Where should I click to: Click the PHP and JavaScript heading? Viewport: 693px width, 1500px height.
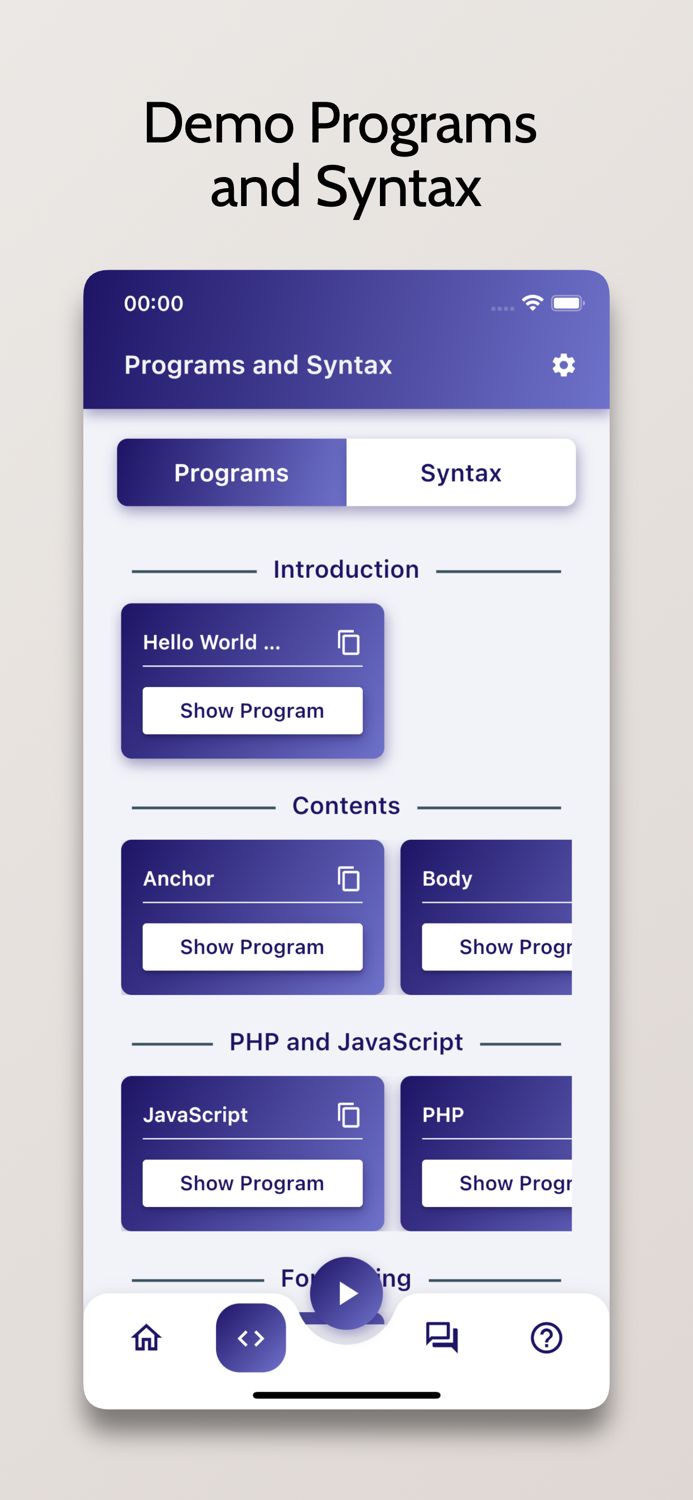point(346,1041)
